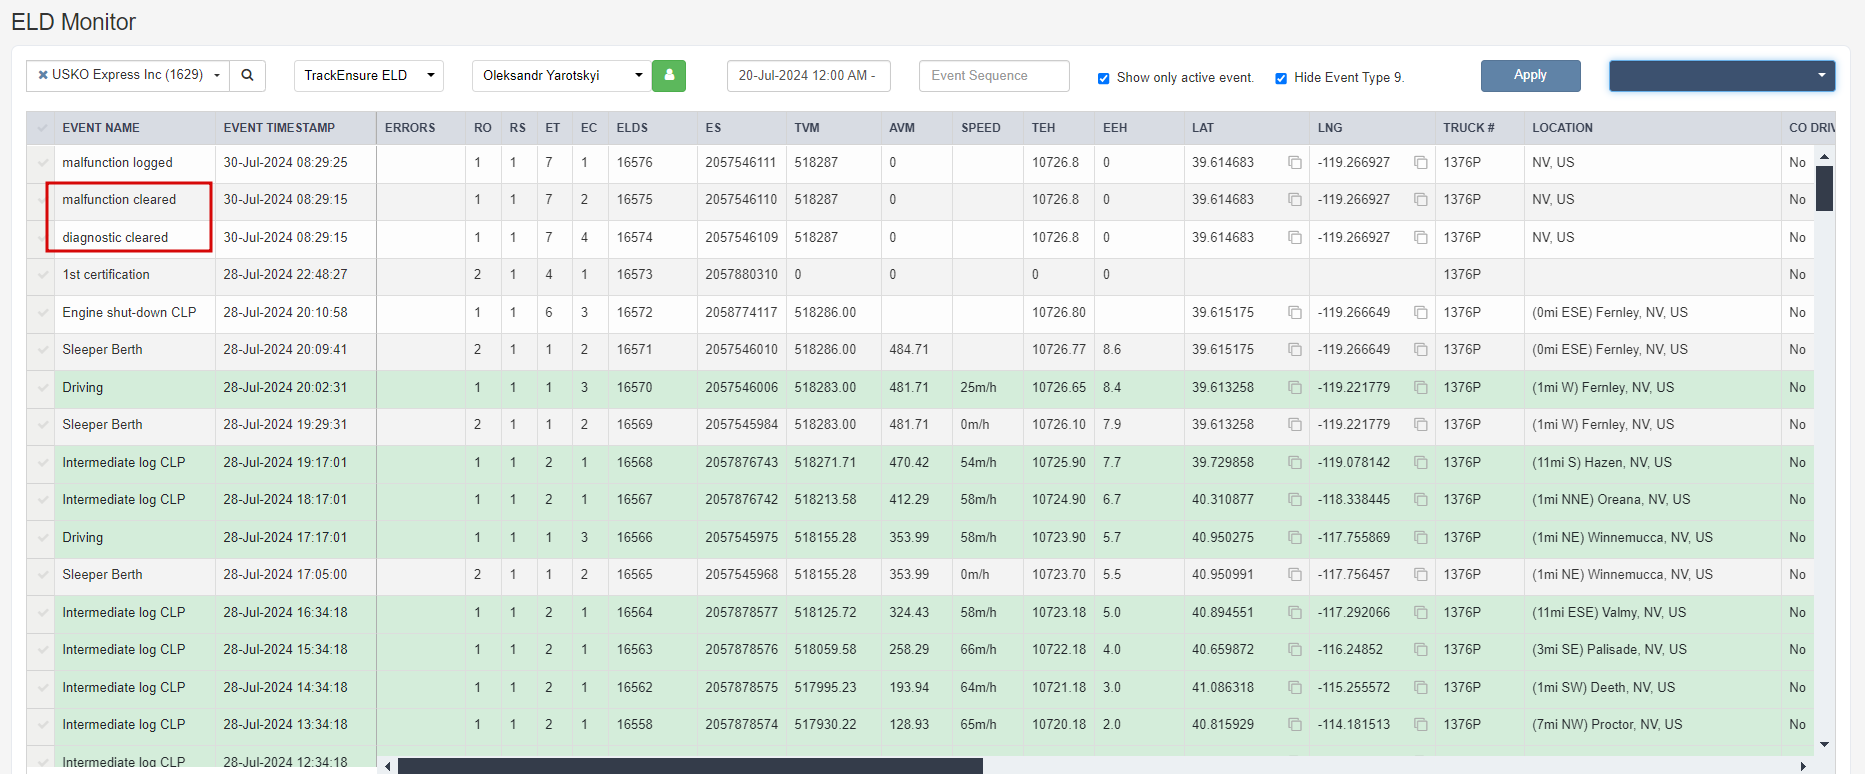The image size is (1865, 774).
Task: Select the 1st certification event name
Action: pos(106,274)
